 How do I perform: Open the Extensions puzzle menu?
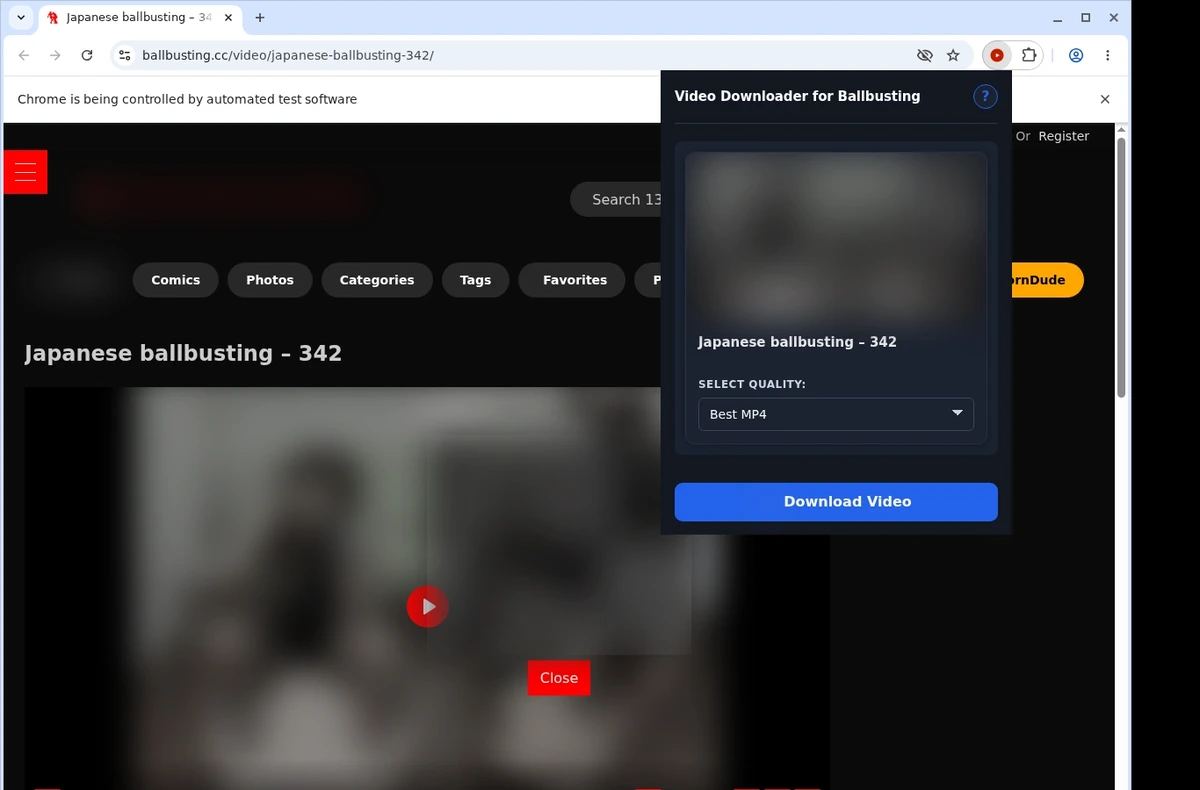pyautogui.click(x=1028, y=56)
